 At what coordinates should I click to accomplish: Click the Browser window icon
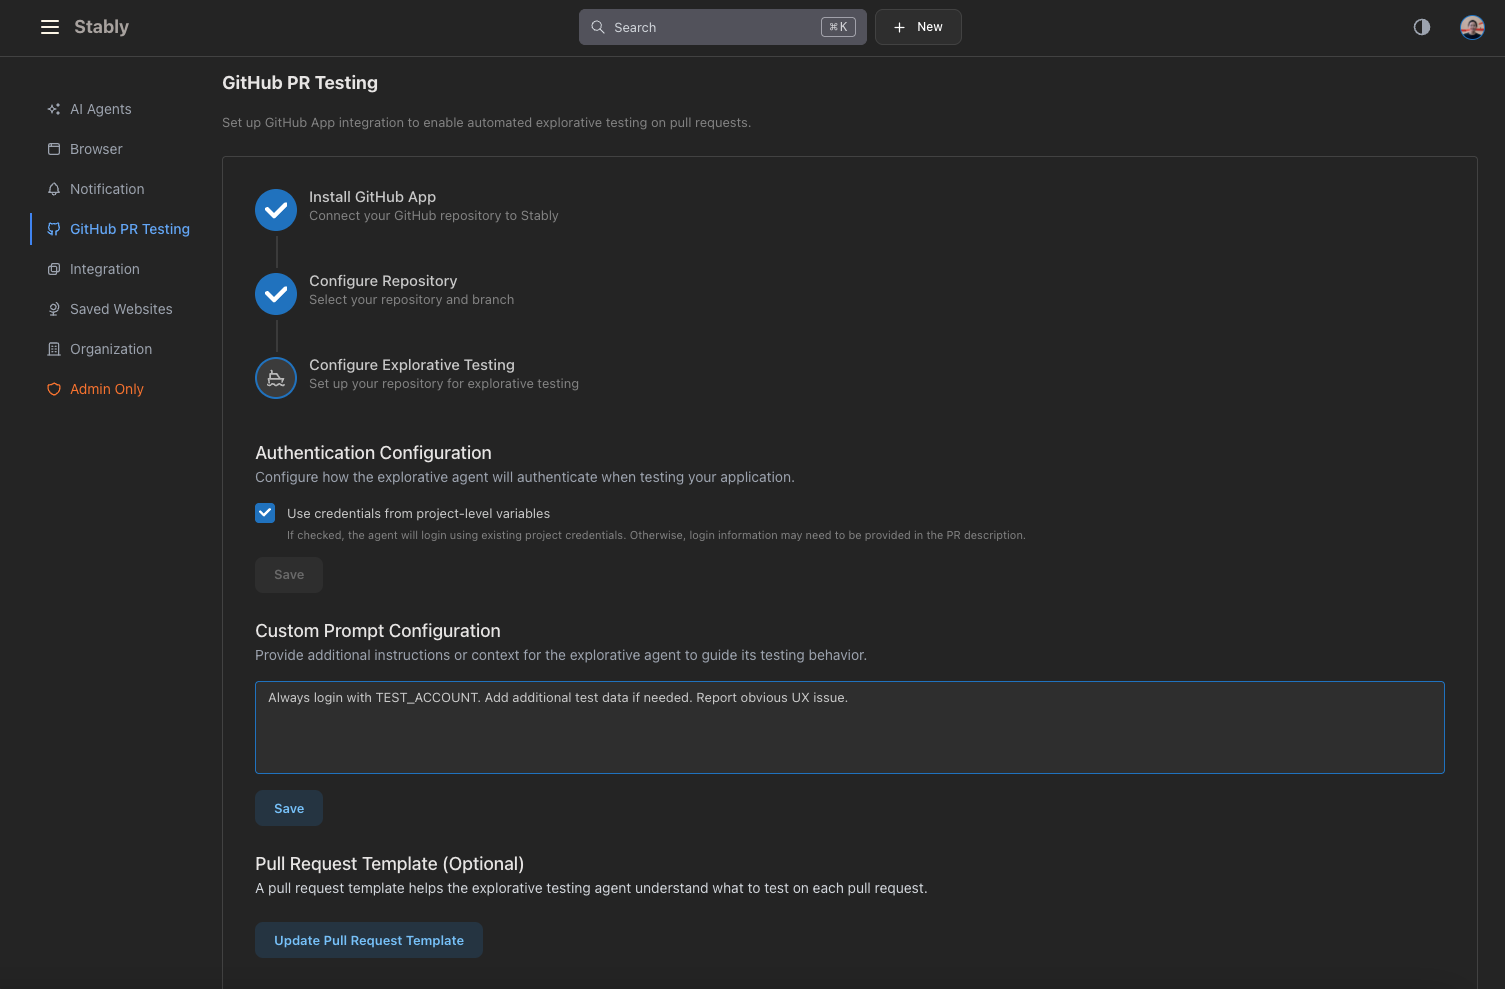tap(54, 149)
